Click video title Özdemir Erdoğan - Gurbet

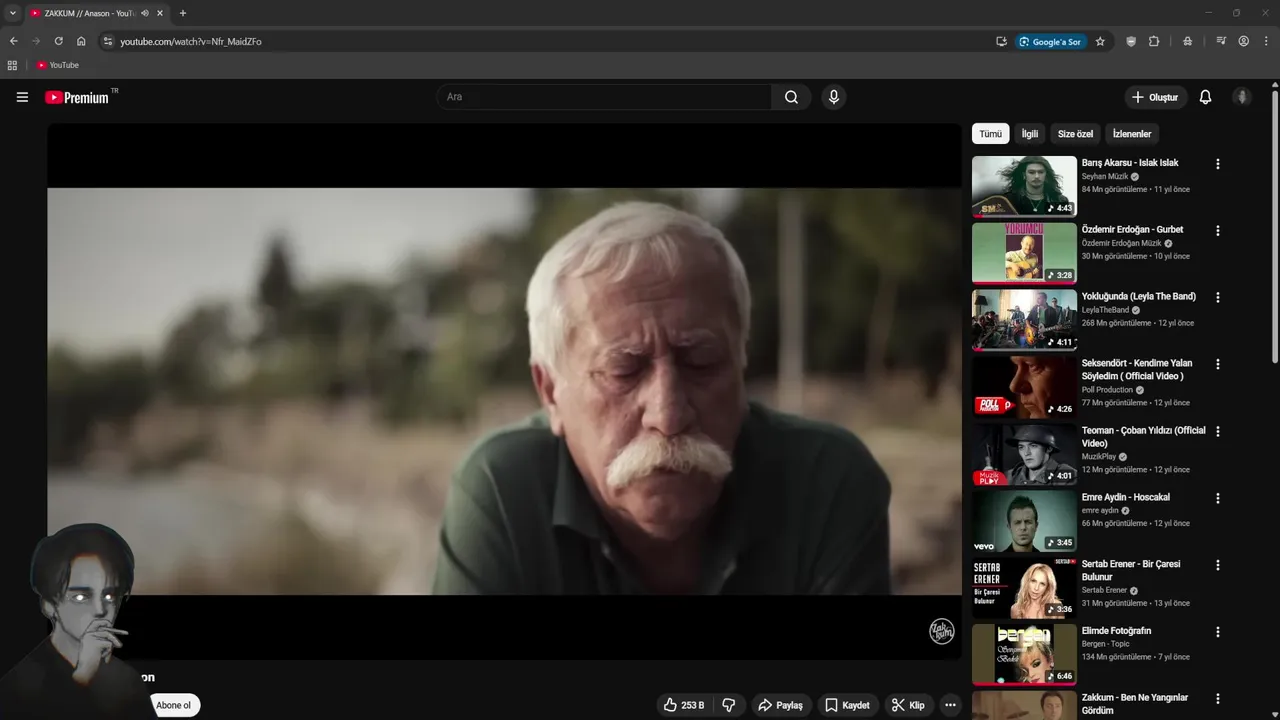tap(1132, 230)
